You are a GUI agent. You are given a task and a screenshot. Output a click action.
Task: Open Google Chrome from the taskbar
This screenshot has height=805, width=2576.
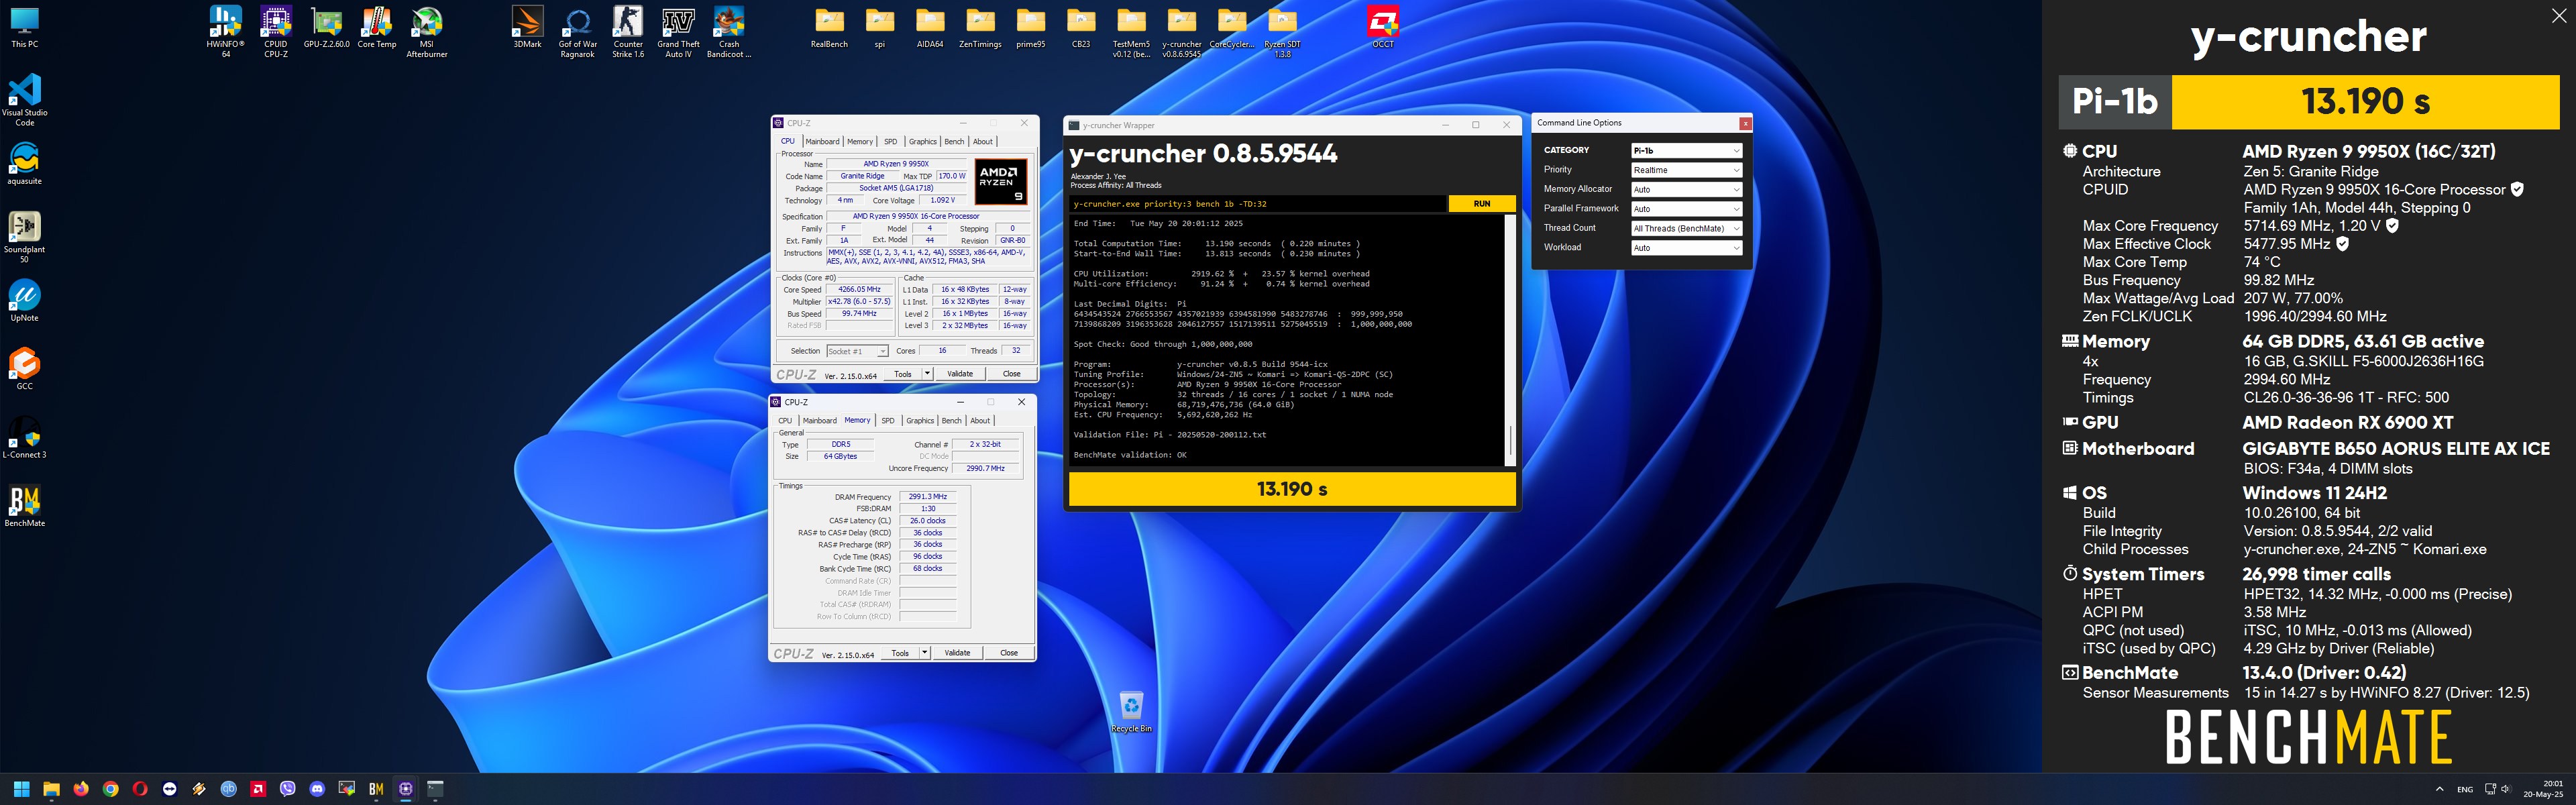coord(110,789)
